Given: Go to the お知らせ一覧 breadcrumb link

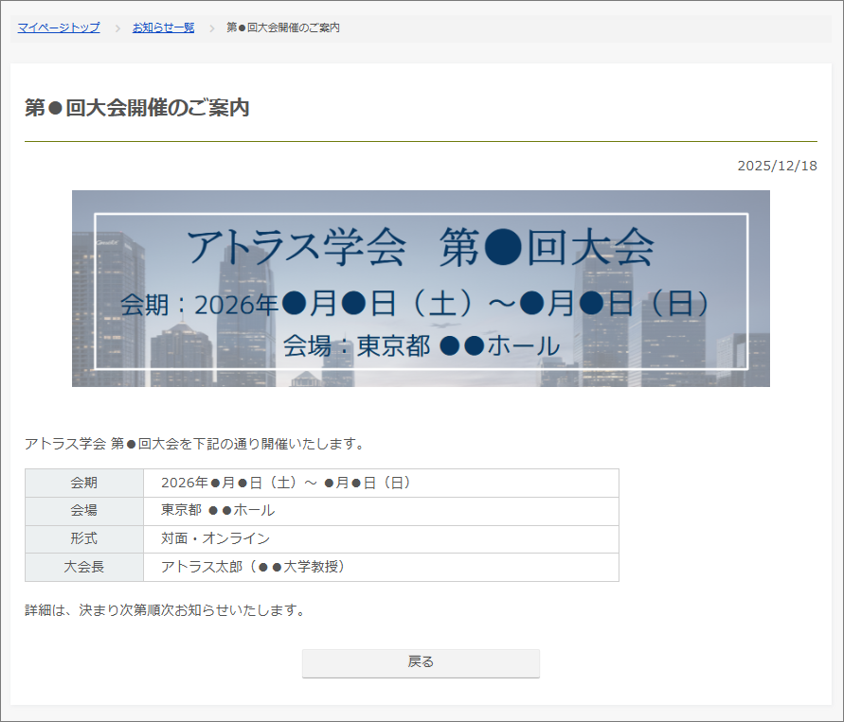Looking at the screenshot, I should click(x=163, y=28).
